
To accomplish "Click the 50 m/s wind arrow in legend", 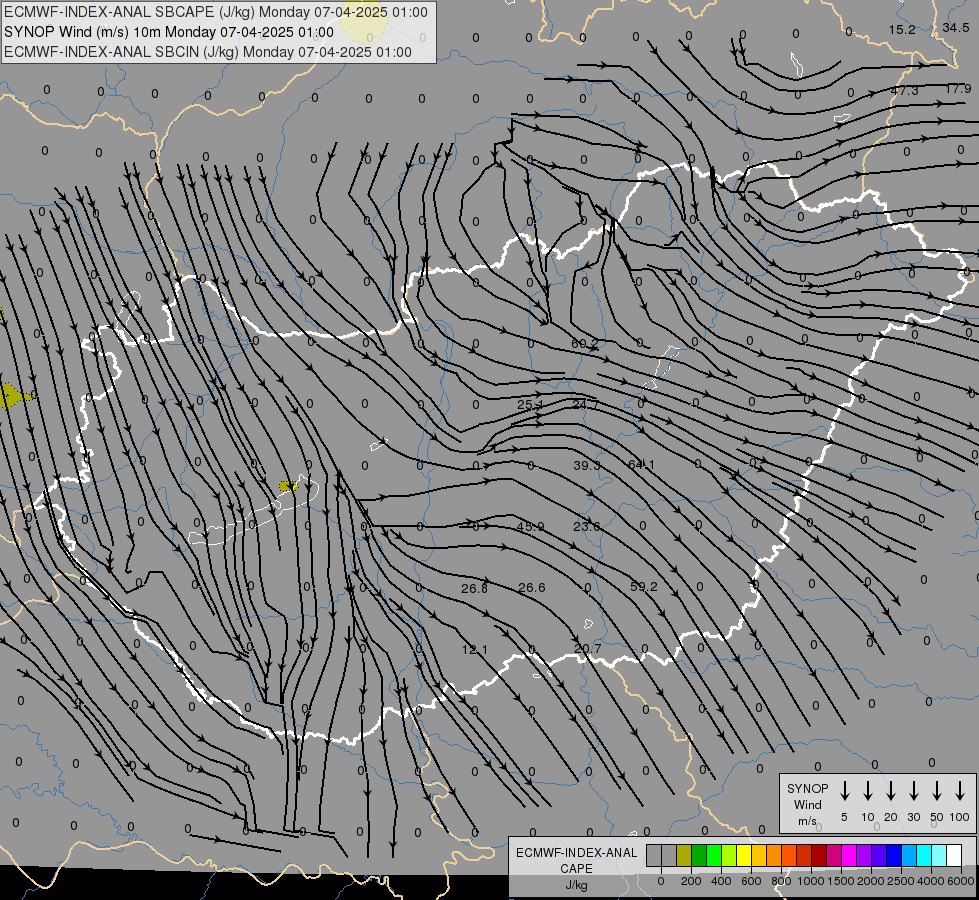I will [937, 791].
